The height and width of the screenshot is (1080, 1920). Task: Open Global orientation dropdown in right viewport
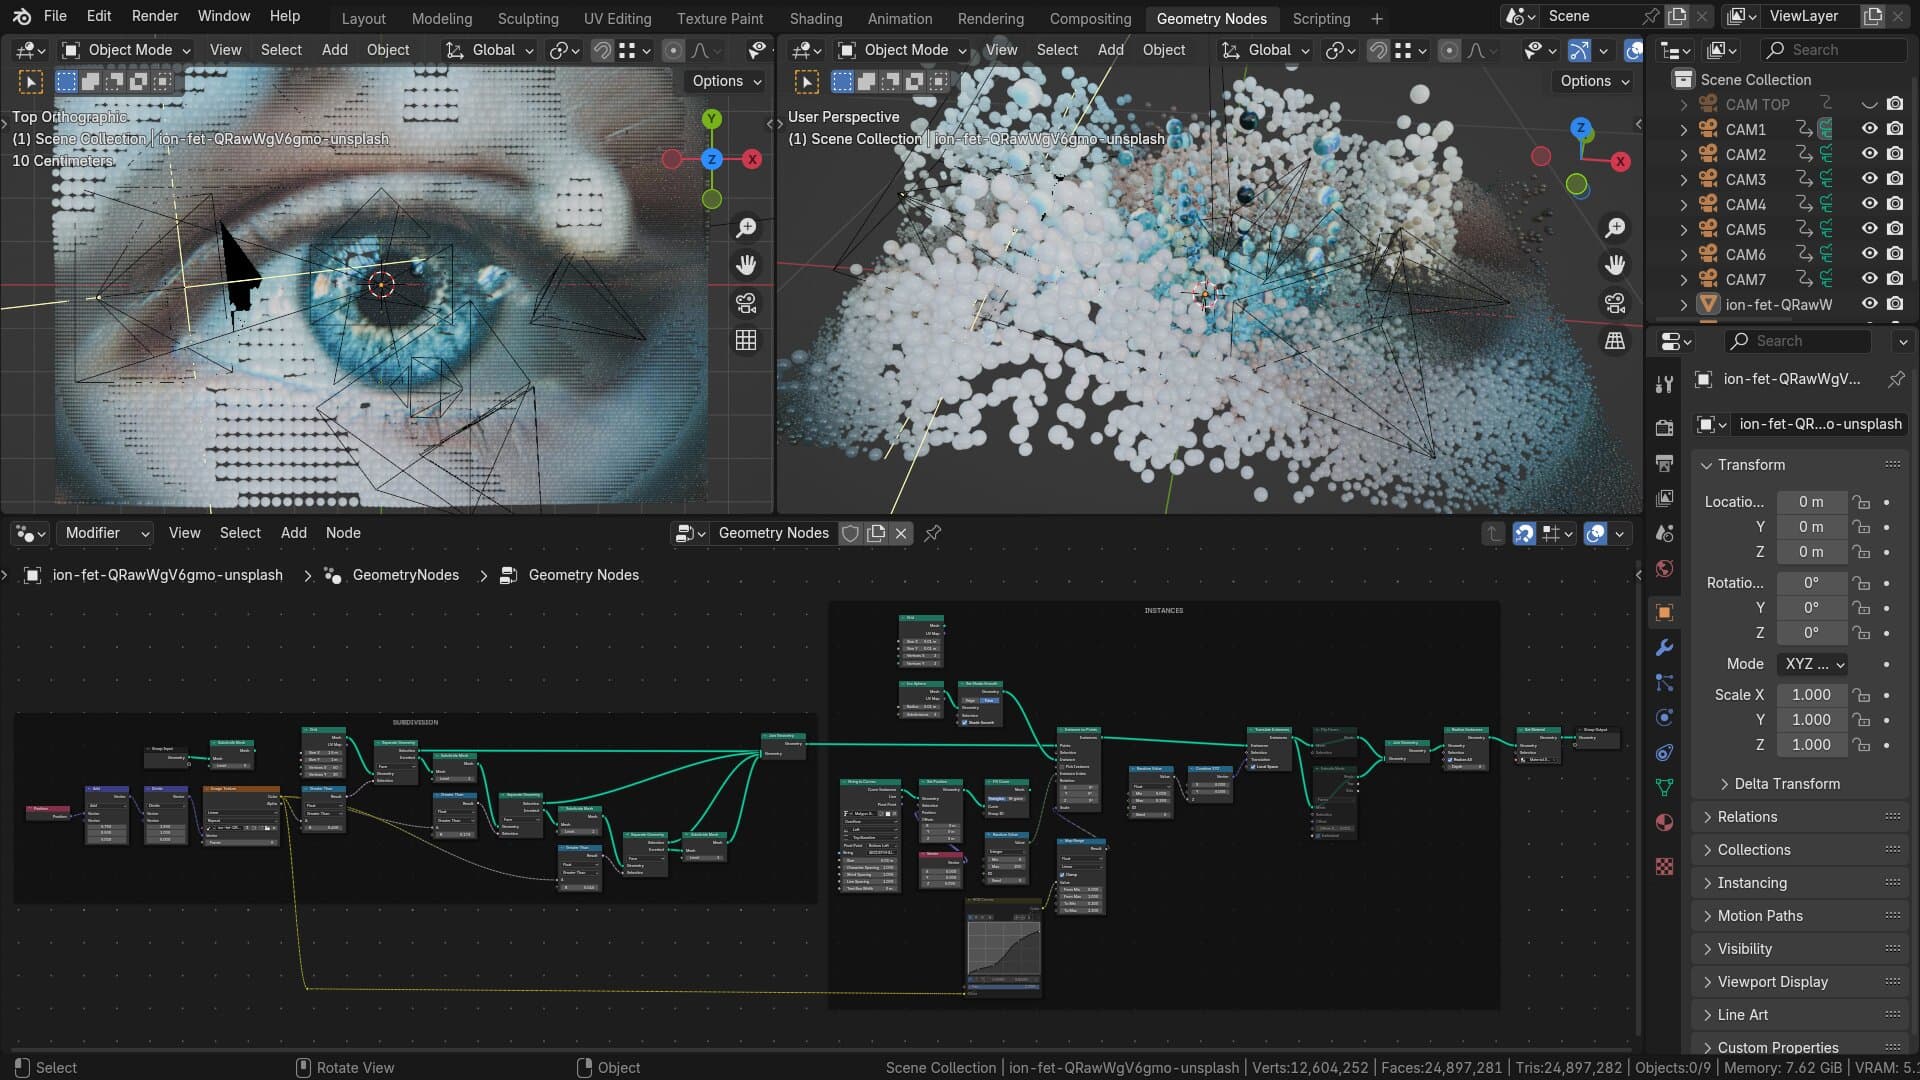coord(1265,50)
